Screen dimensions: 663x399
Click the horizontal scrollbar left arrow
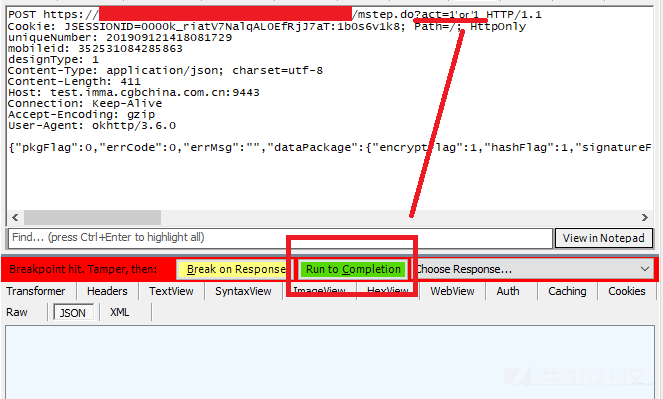pos(15,218)
